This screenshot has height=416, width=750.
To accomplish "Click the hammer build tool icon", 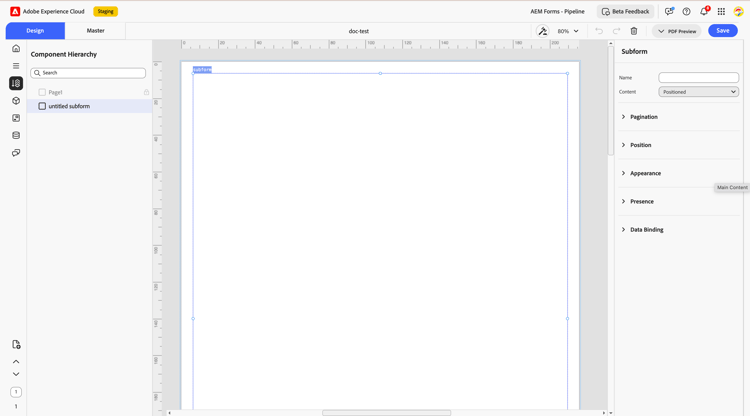I will 542,31.
